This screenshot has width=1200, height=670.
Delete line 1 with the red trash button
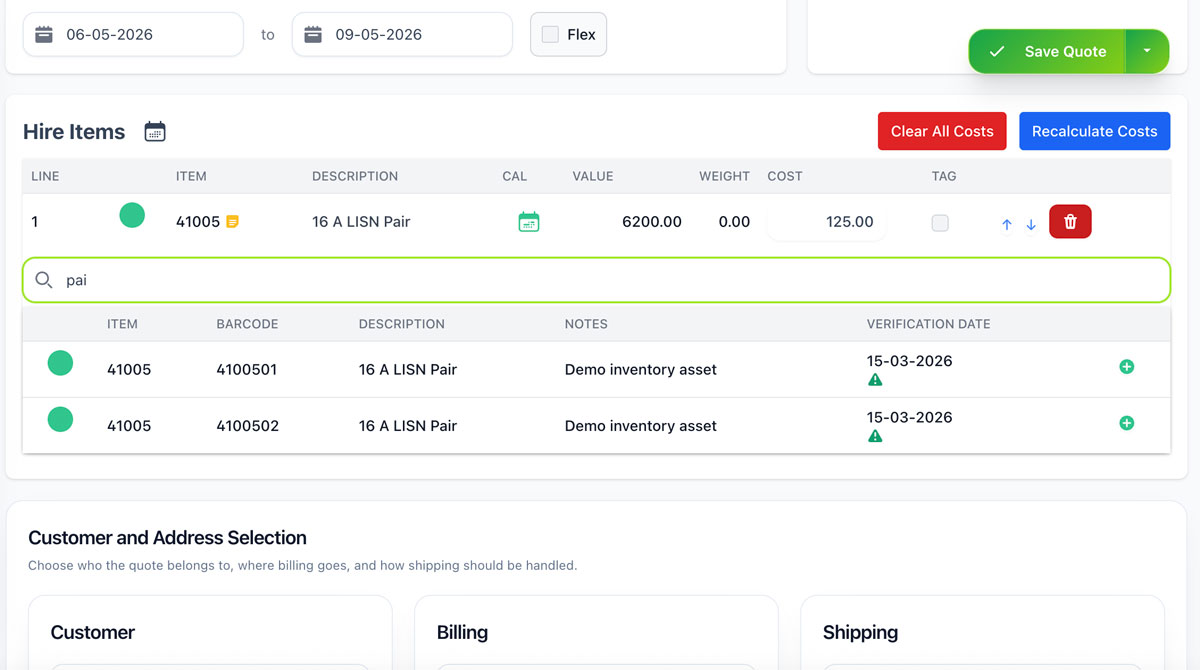1070,222
